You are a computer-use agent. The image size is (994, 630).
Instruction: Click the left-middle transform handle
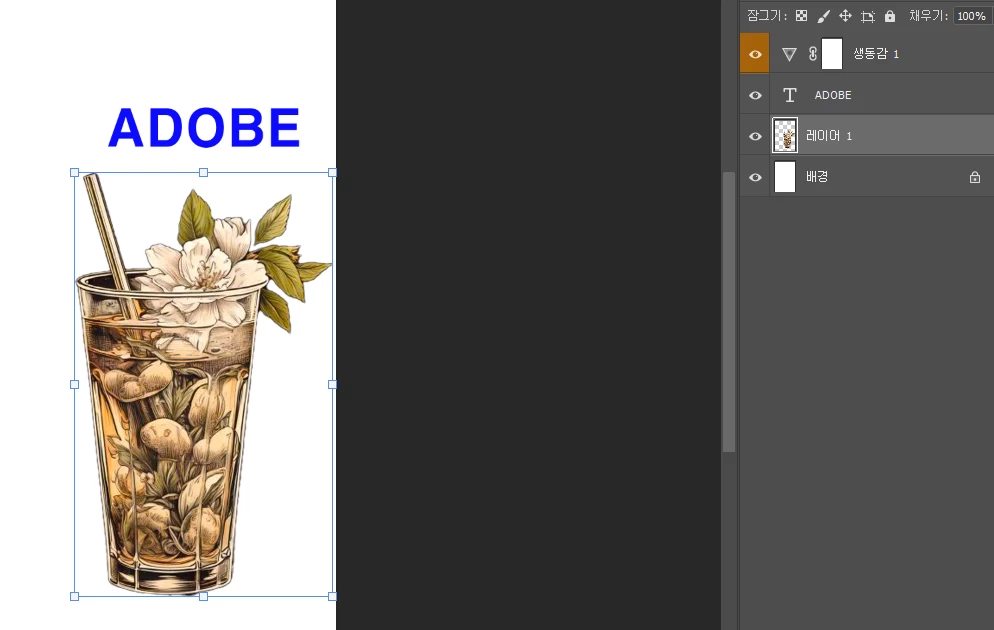point(75,384)
